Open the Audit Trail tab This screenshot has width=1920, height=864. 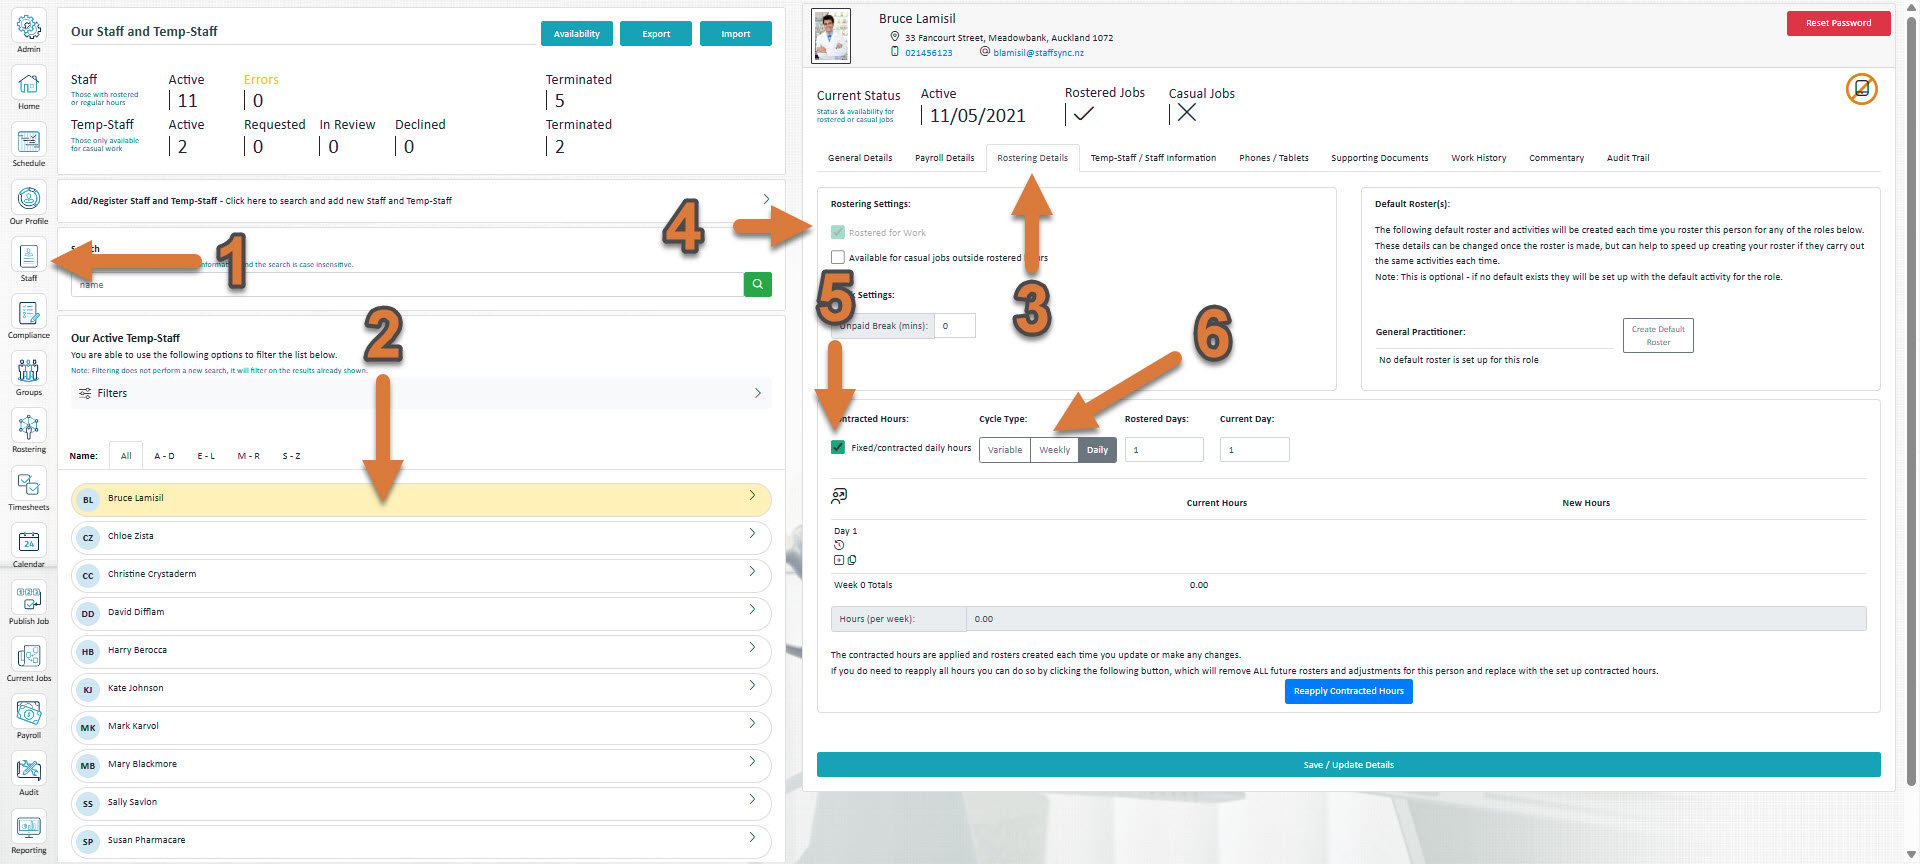point(1628,158)
